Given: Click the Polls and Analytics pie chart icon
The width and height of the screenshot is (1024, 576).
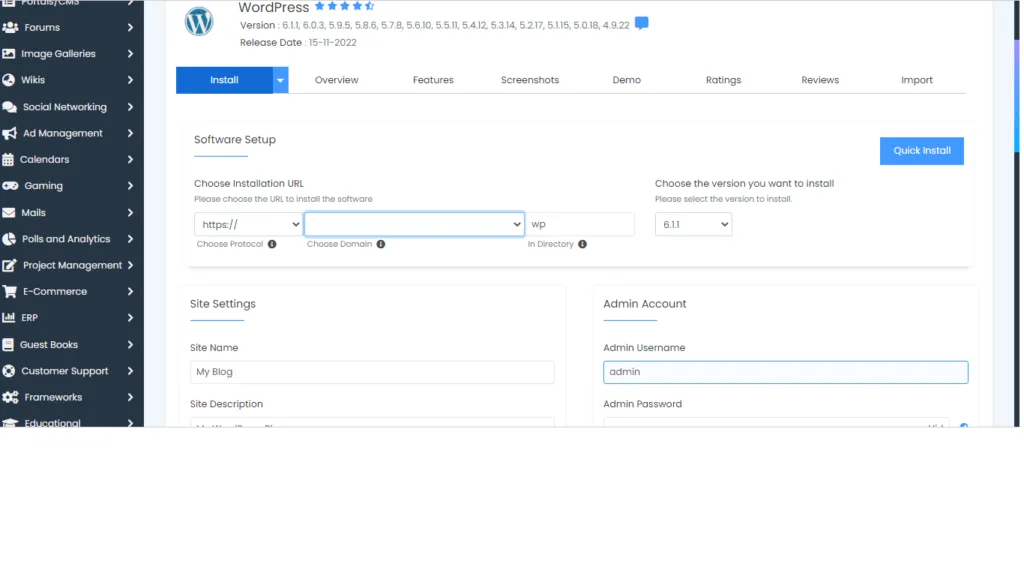Looking at the screenshot, I should coord(9,239).
